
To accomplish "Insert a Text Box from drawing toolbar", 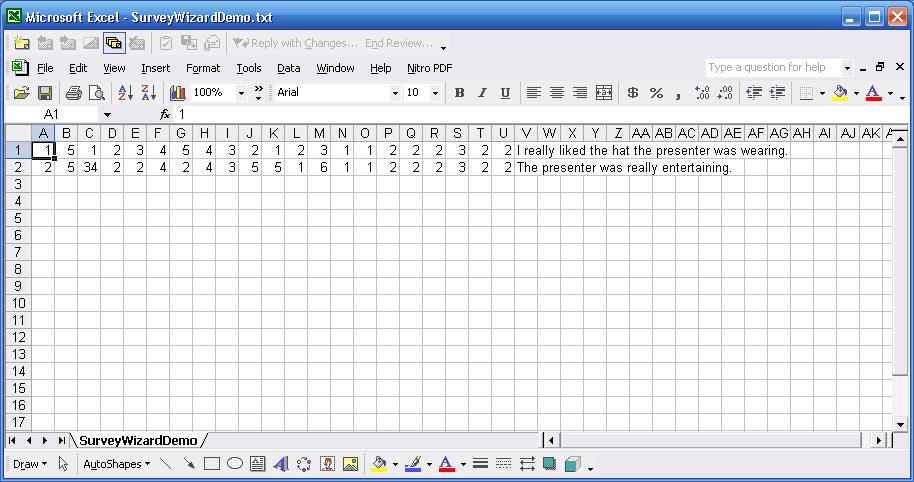I will click(258, 464).
